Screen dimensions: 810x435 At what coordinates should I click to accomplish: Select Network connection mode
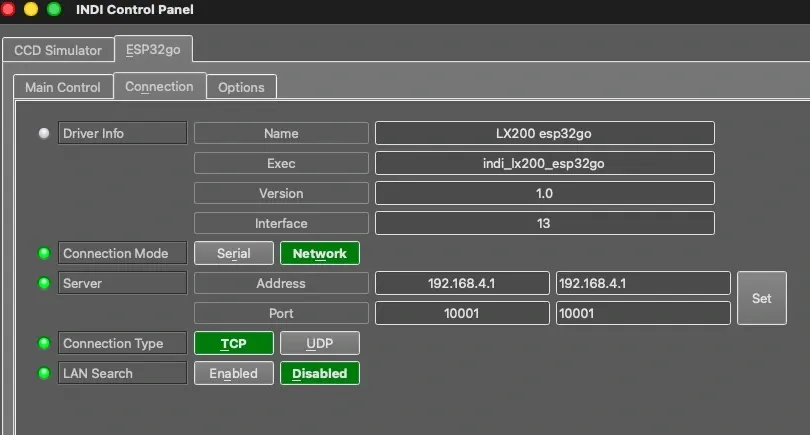click(x=320, y=253)
